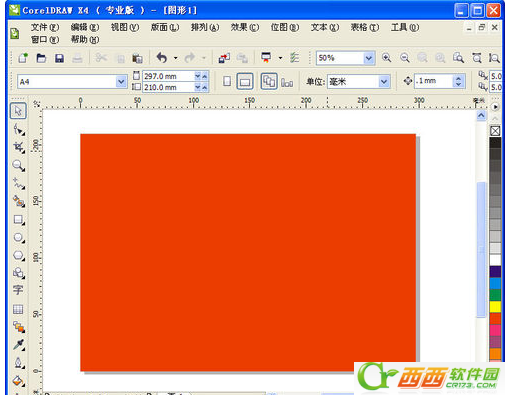The width and height of the screenshot is (505, 395).
Task: Pick the green palette swatch
Action: click(x=495, y=295)
